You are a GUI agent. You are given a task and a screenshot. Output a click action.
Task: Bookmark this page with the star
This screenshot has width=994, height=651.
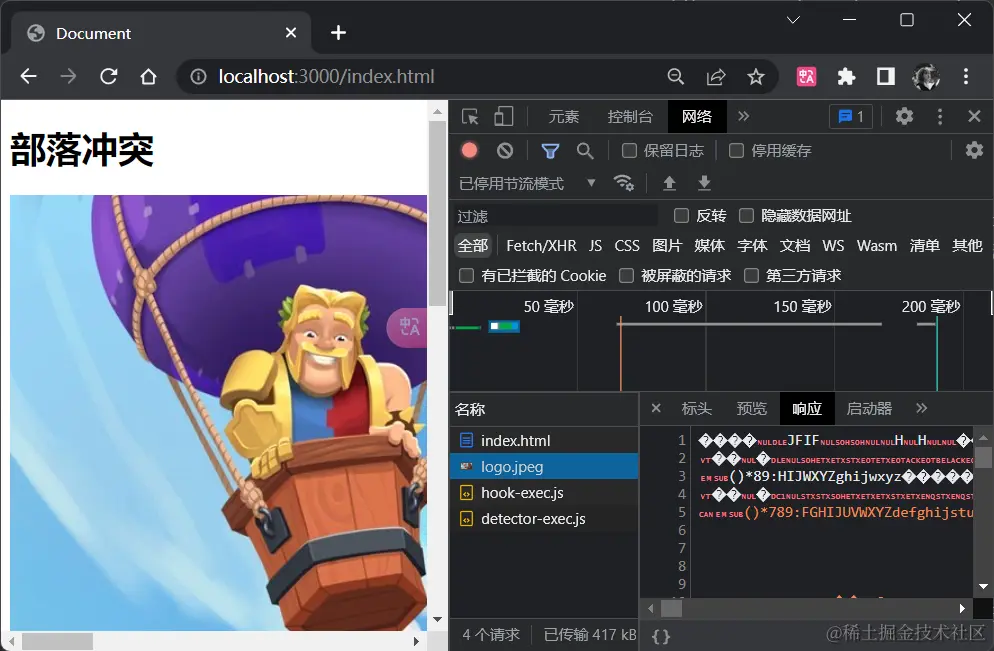pyautogui.click(x=756, y=77)
